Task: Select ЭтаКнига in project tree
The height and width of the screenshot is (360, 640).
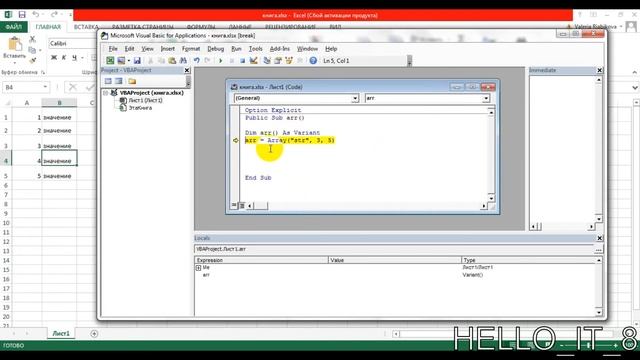Action: click(x=140, y=108)
